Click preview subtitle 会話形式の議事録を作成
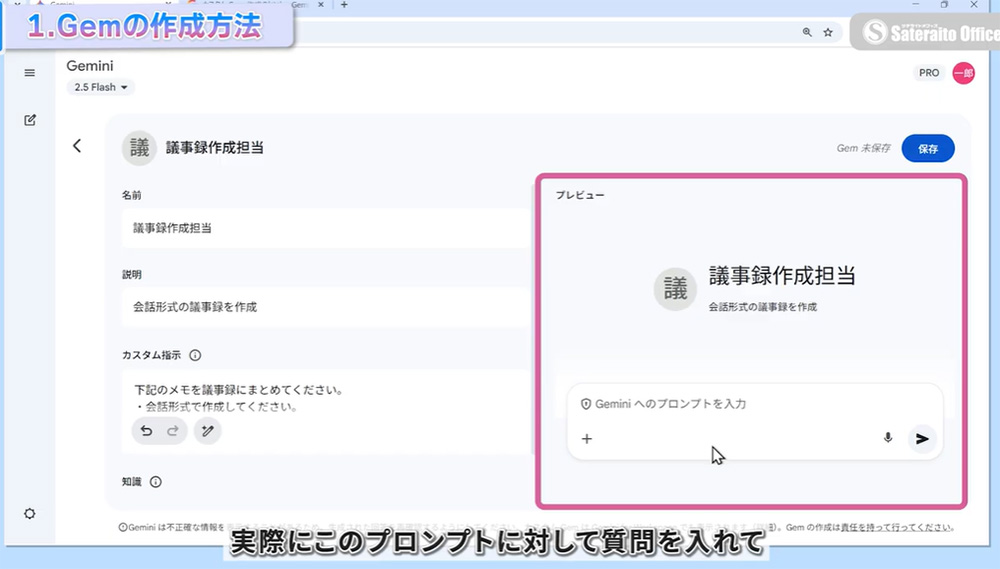 pyautogui.click(x=763, y=307)
